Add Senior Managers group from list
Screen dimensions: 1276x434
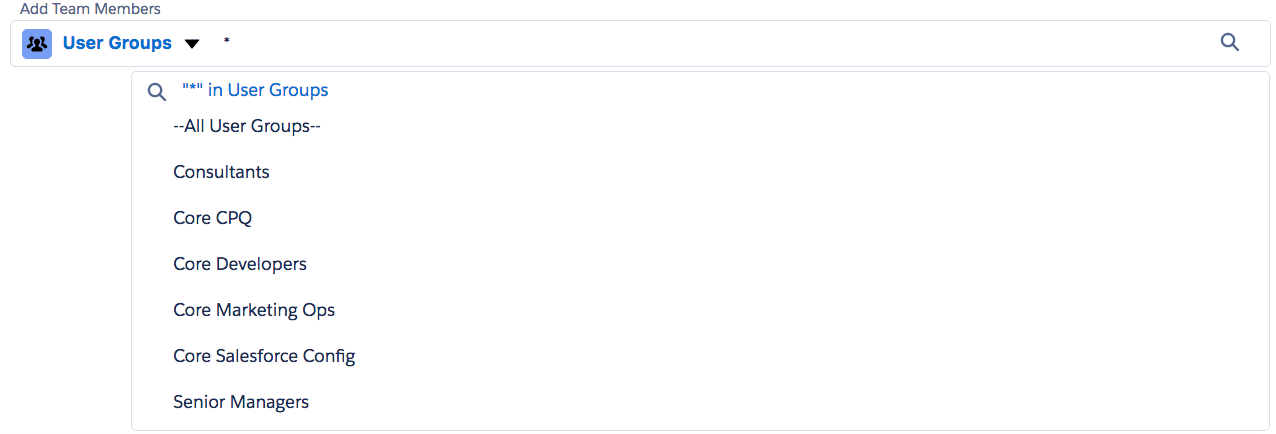pyautogui.click(x=241, y=402)
